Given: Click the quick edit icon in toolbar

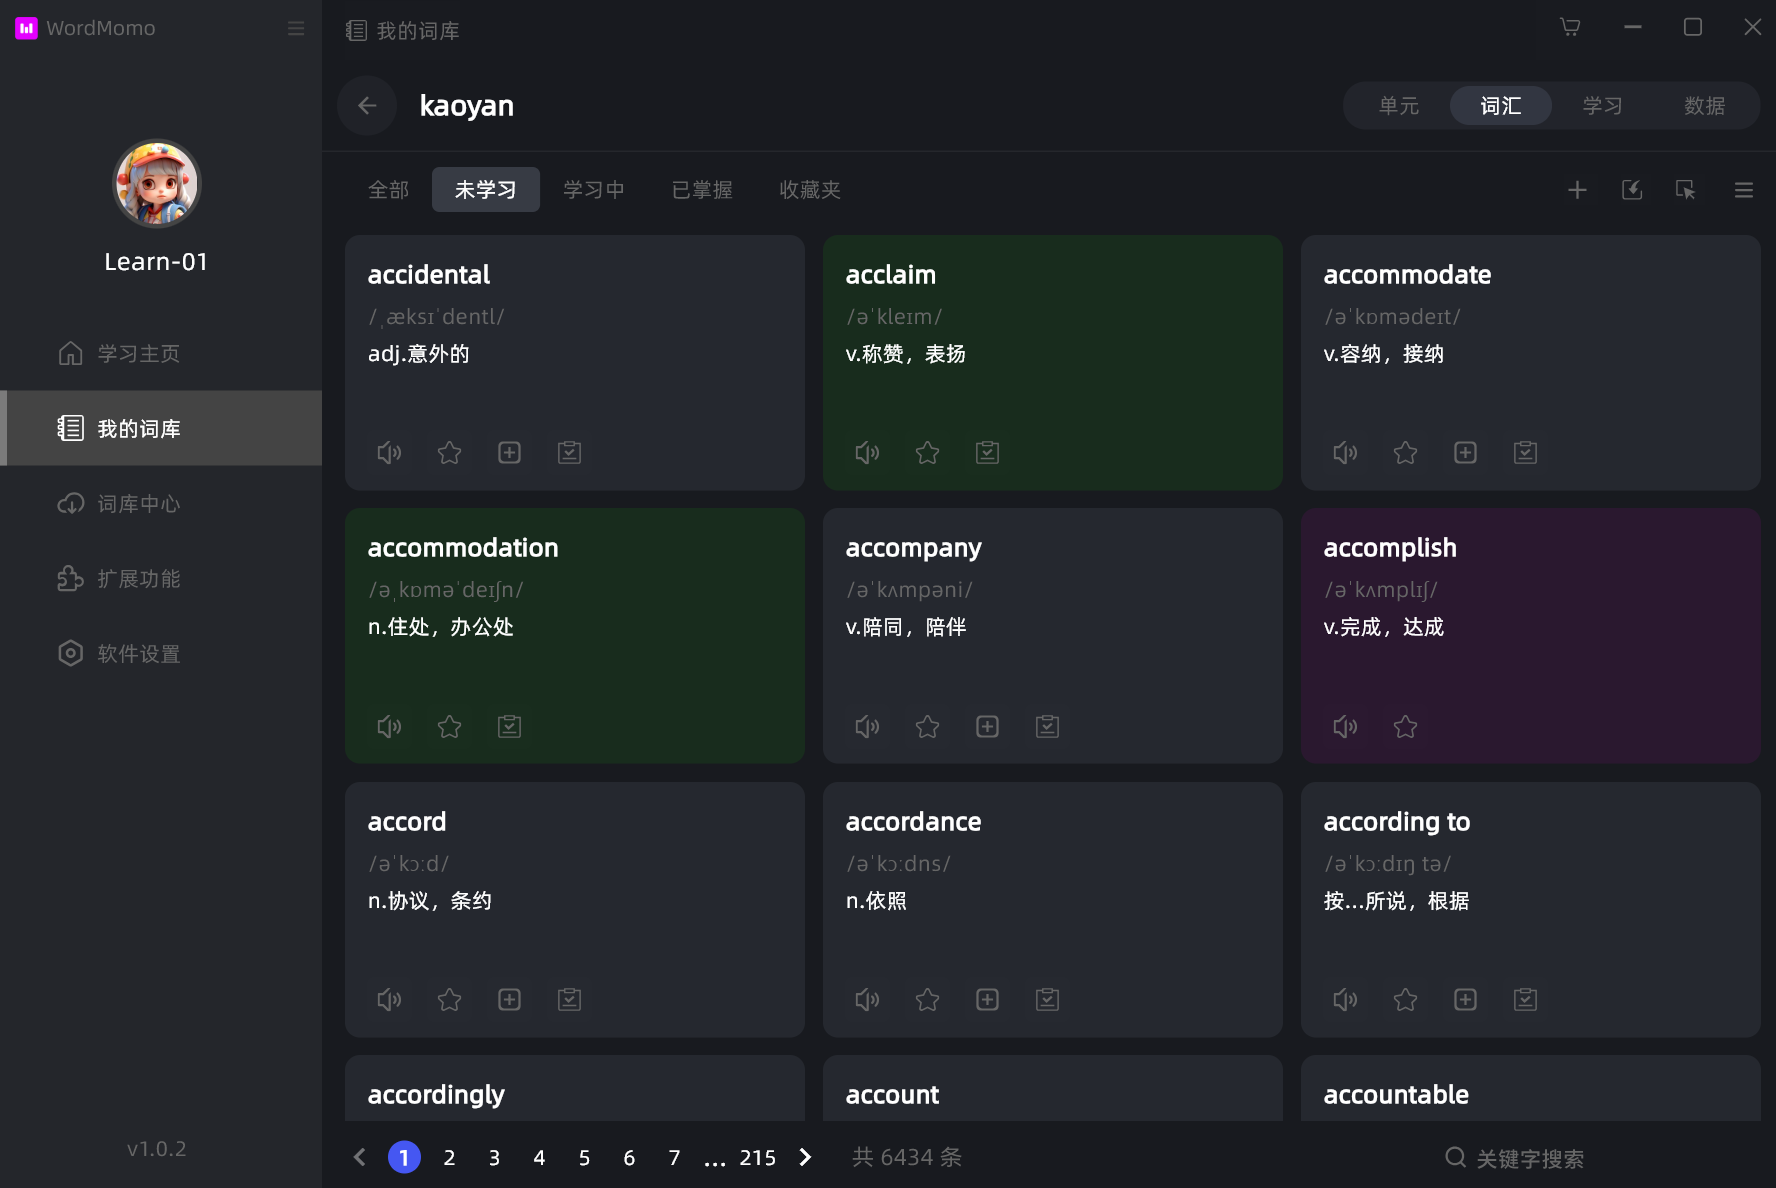Looking at the screenshot, I should pos(1632,190).
